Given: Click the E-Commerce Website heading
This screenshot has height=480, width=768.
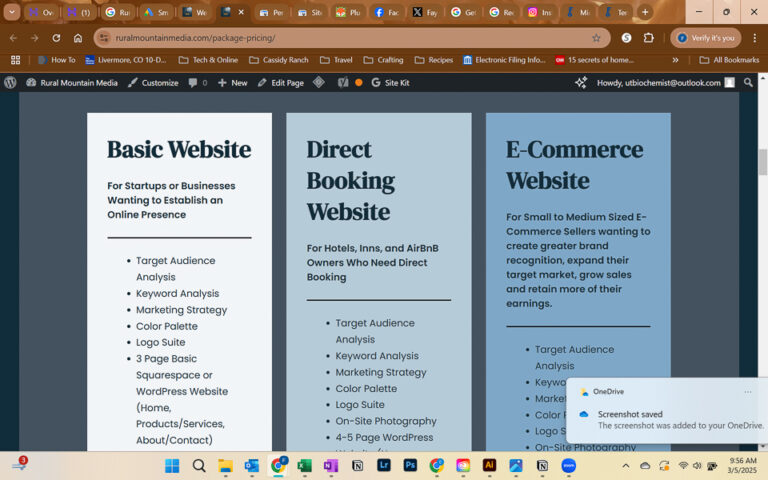Looking at the screenshot, I should (x=575, y=165).
